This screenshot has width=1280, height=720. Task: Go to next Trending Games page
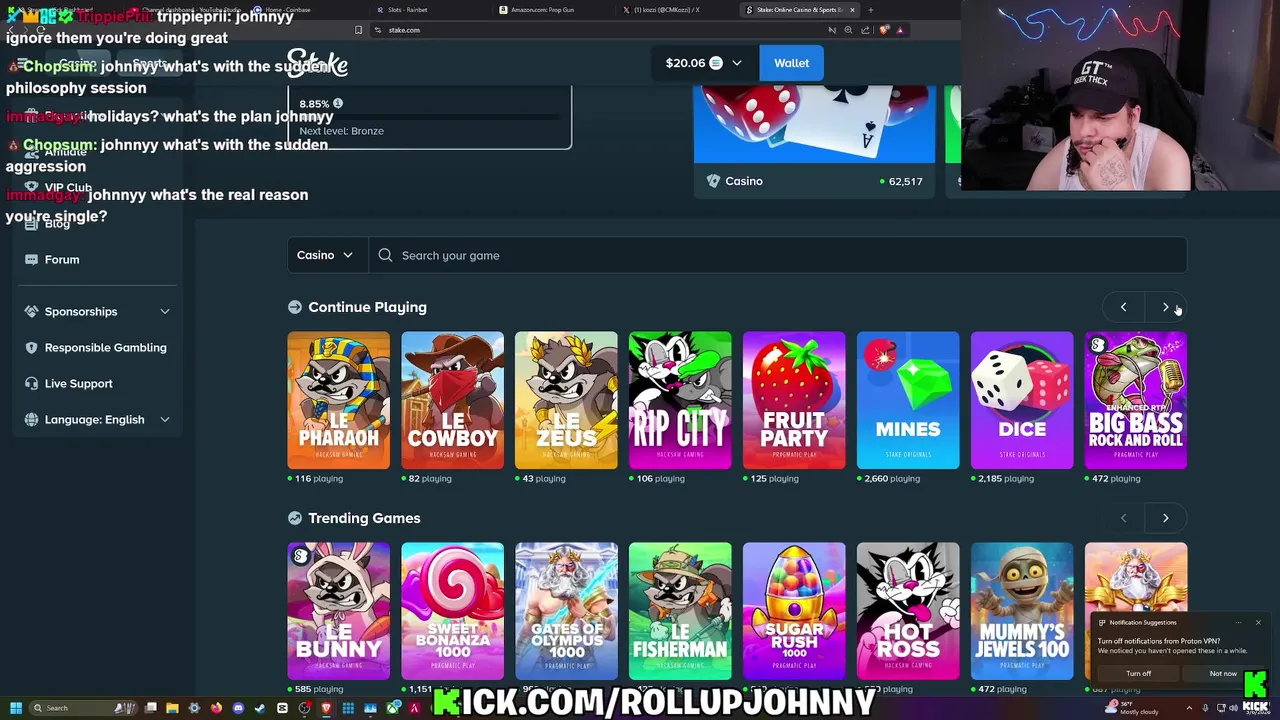tap(1165, 518)
